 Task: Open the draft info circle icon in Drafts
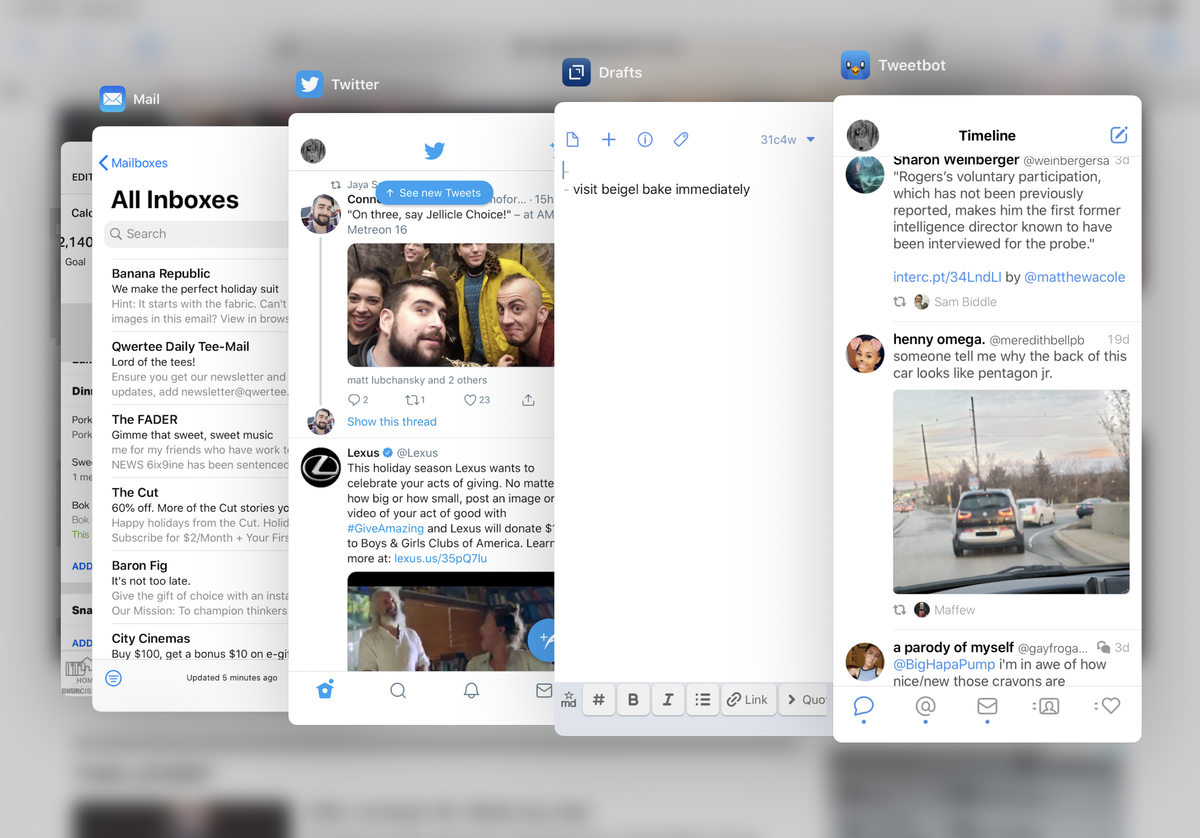(645, 139)
